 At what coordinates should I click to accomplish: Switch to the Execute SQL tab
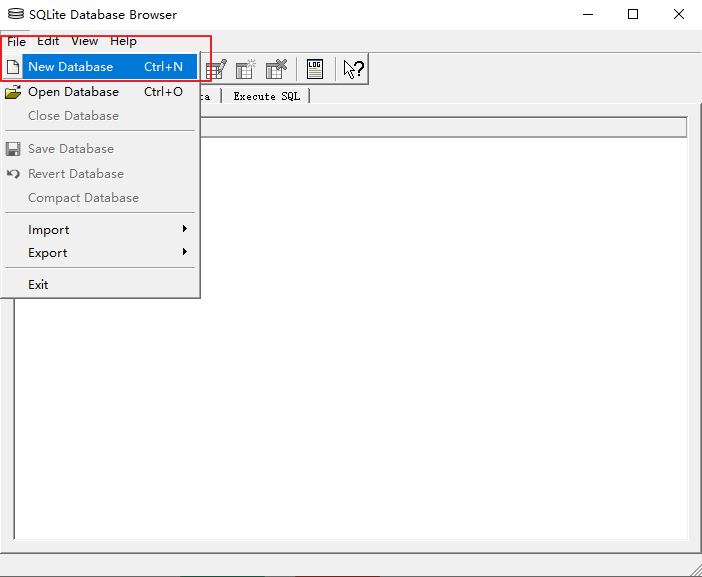(267, 96)
